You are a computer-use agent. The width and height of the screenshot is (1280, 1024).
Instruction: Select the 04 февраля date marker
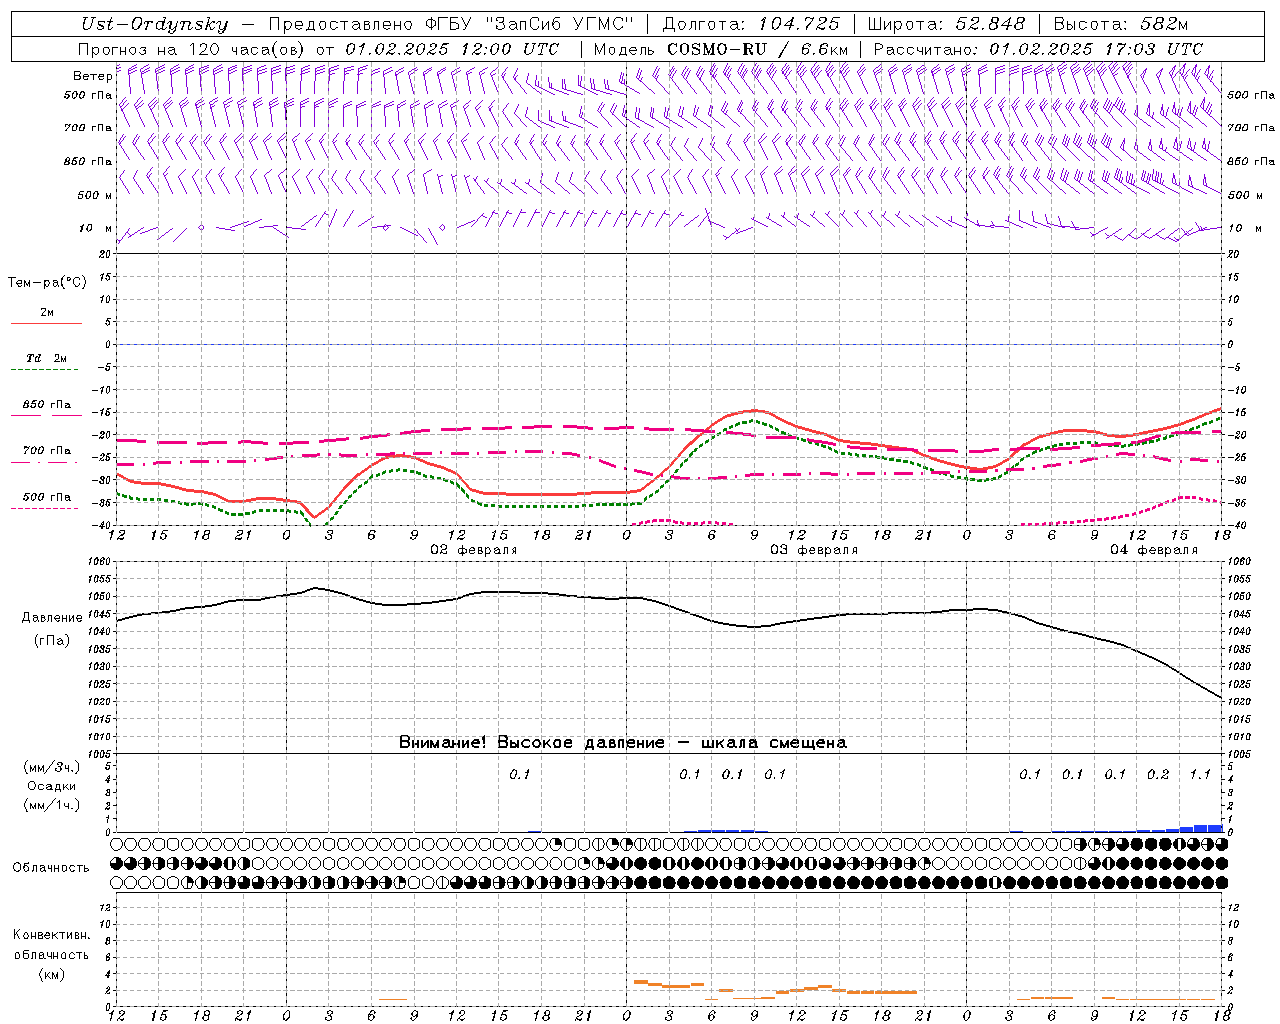(x=1153, y=550)
